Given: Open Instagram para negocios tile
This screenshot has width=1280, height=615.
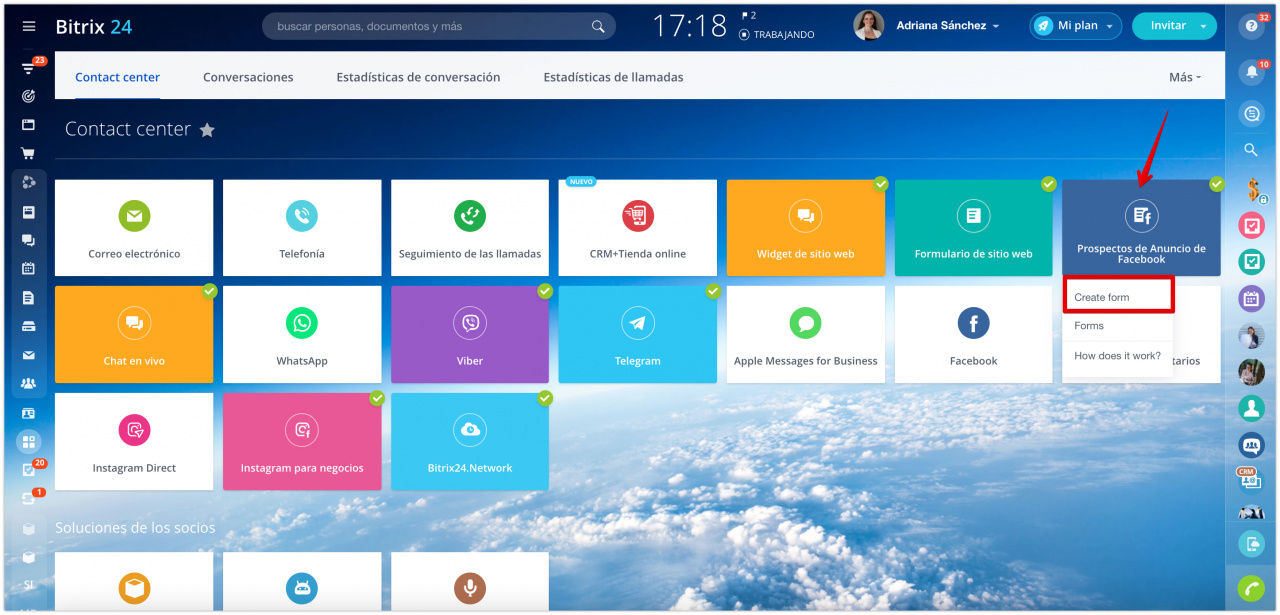Looking at the screenshot, I should pyautogui.click(x=302, y=441).
